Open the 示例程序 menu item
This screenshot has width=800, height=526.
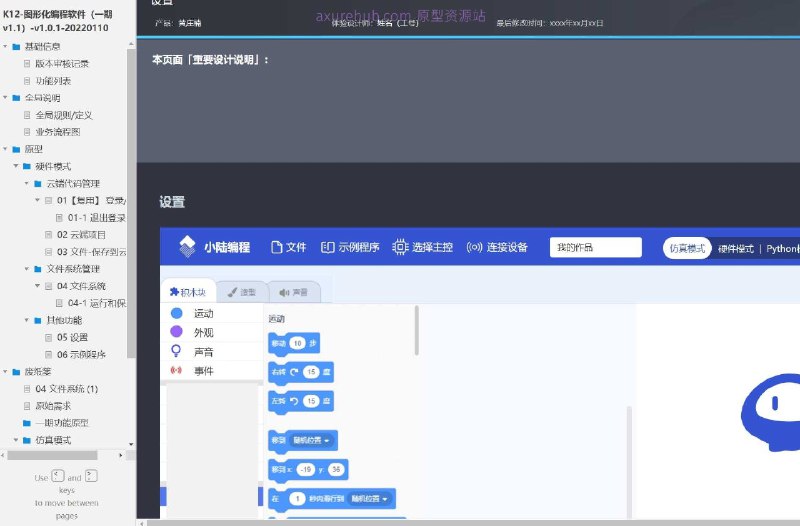[x=350, y=247]
